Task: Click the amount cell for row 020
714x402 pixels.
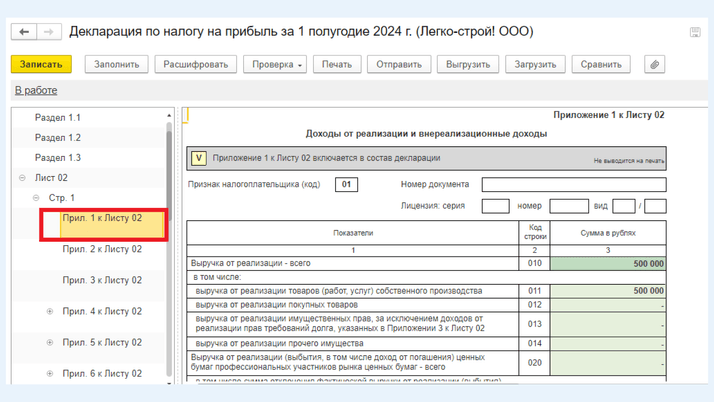Action: pos(608,363)
